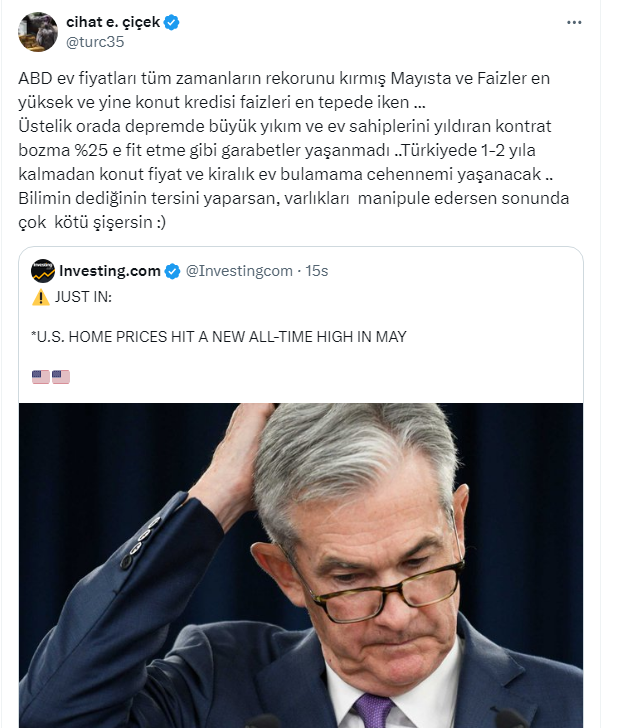Click the Investing.com verified badge
The height and width of the screenshot is (728, 620).
point(172,271)
